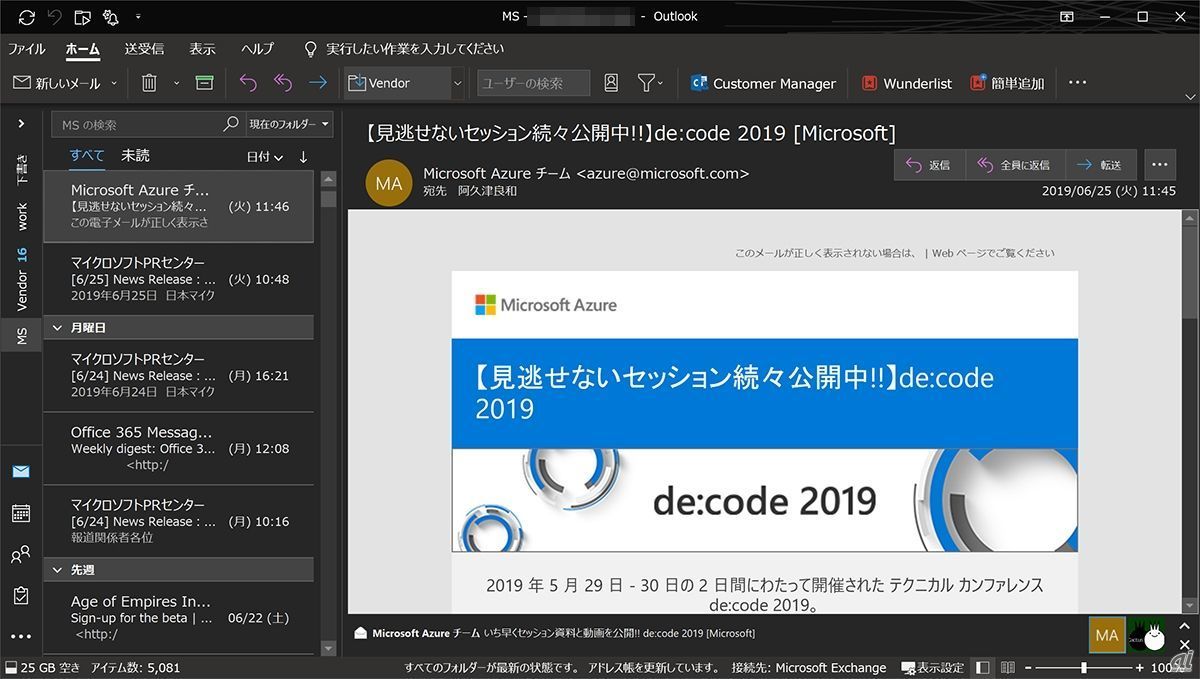
Task: Click the Archive box icon in toolbar
Action: [x=205, y=83]
